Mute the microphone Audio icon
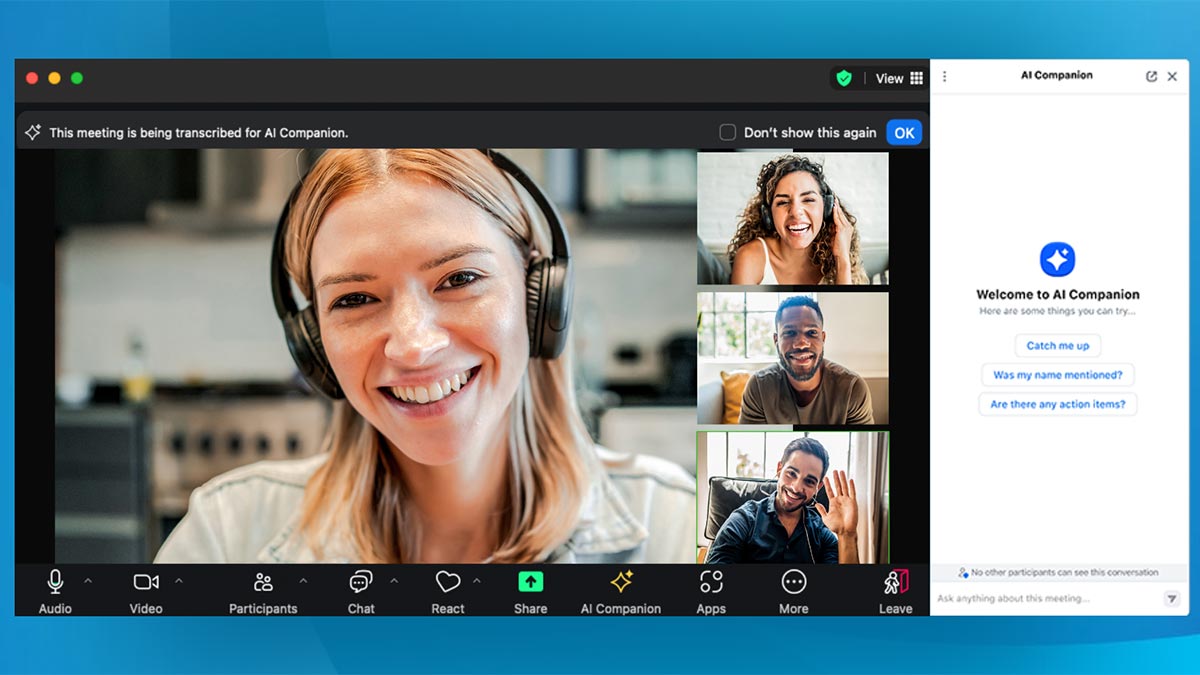 tap(55, 582)
